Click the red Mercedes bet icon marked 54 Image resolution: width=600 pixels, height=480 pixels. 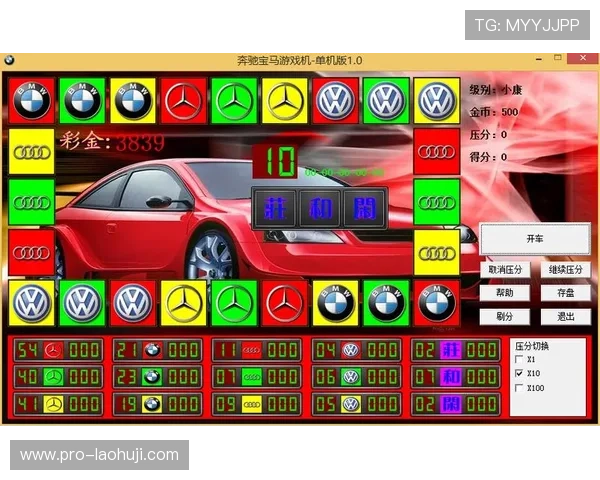53,350
